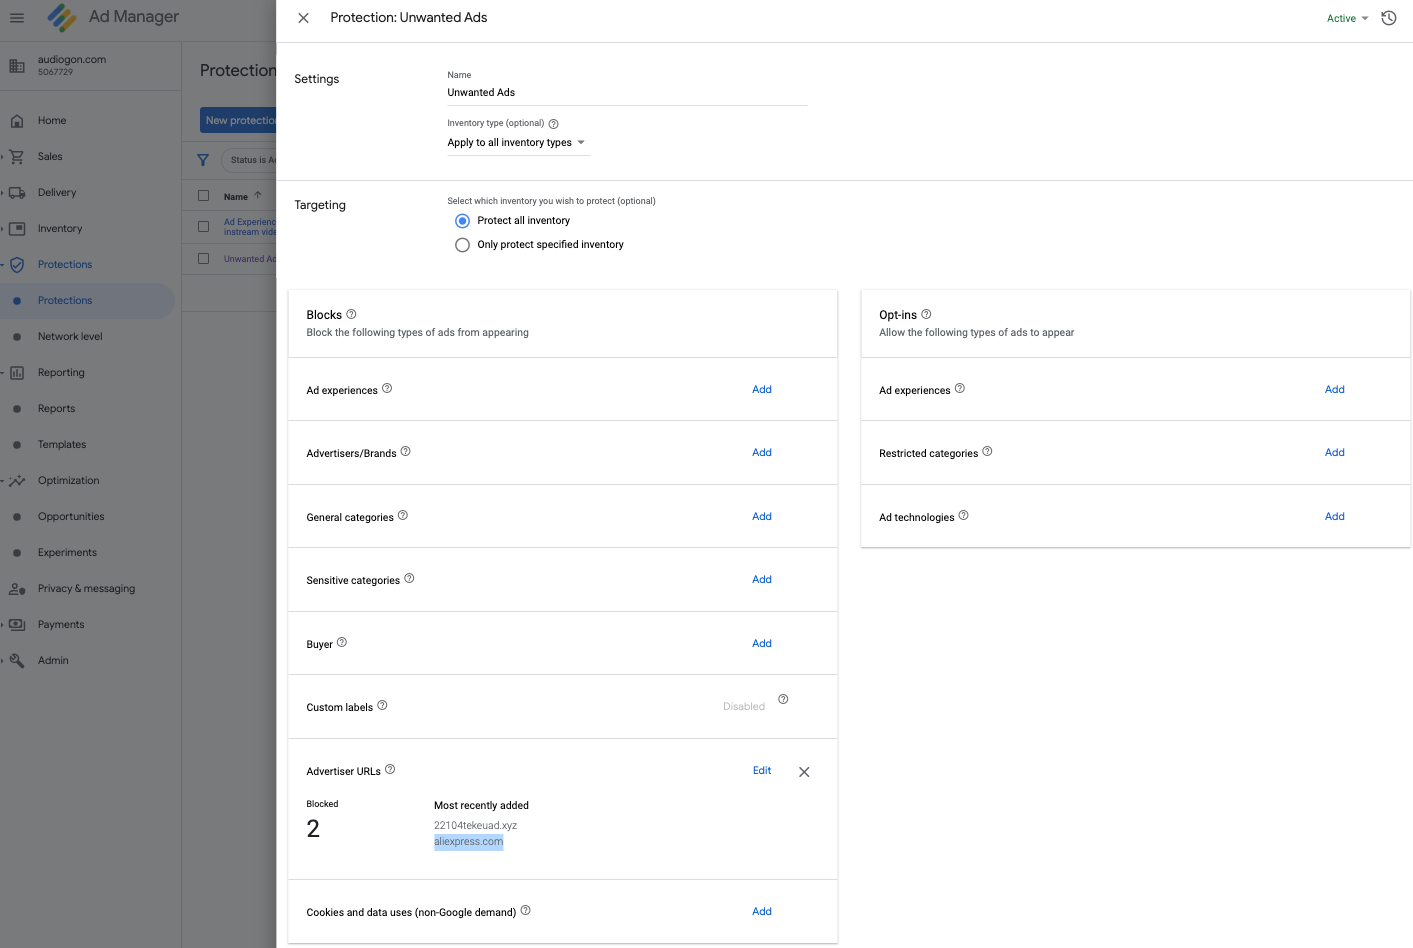Show help for Advertiser URLs

(x=390, y=769)
